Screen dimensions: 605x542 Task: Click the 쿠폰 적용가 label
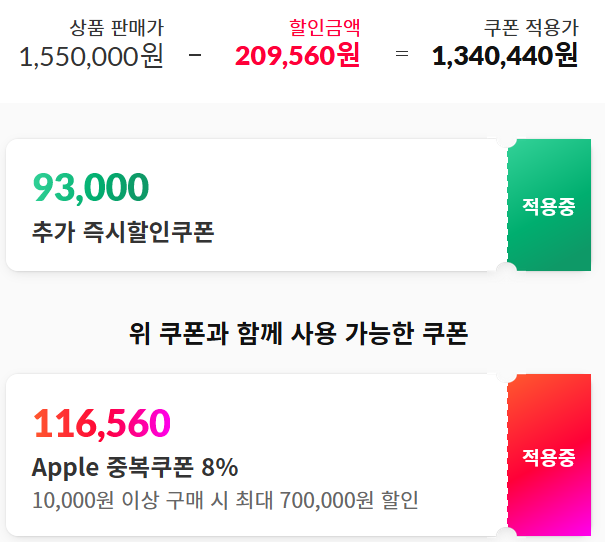(x=531, y=28)
